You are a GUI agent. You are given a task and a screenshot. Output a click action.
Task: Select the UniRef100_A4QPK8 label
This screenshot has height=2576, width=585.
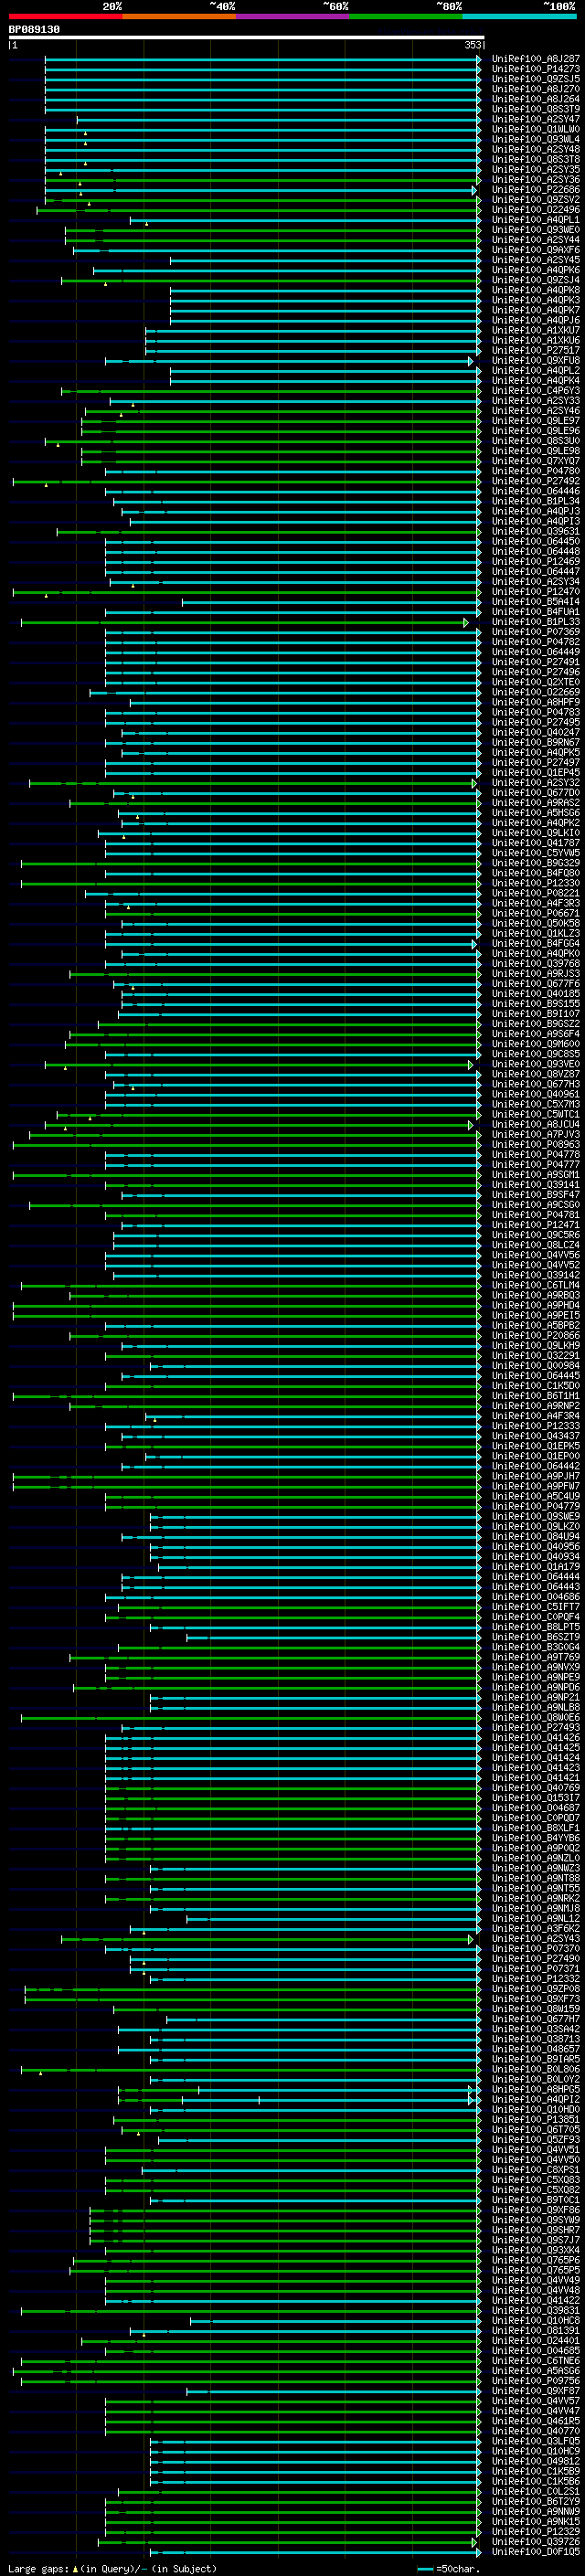click(x=535, y=290)
